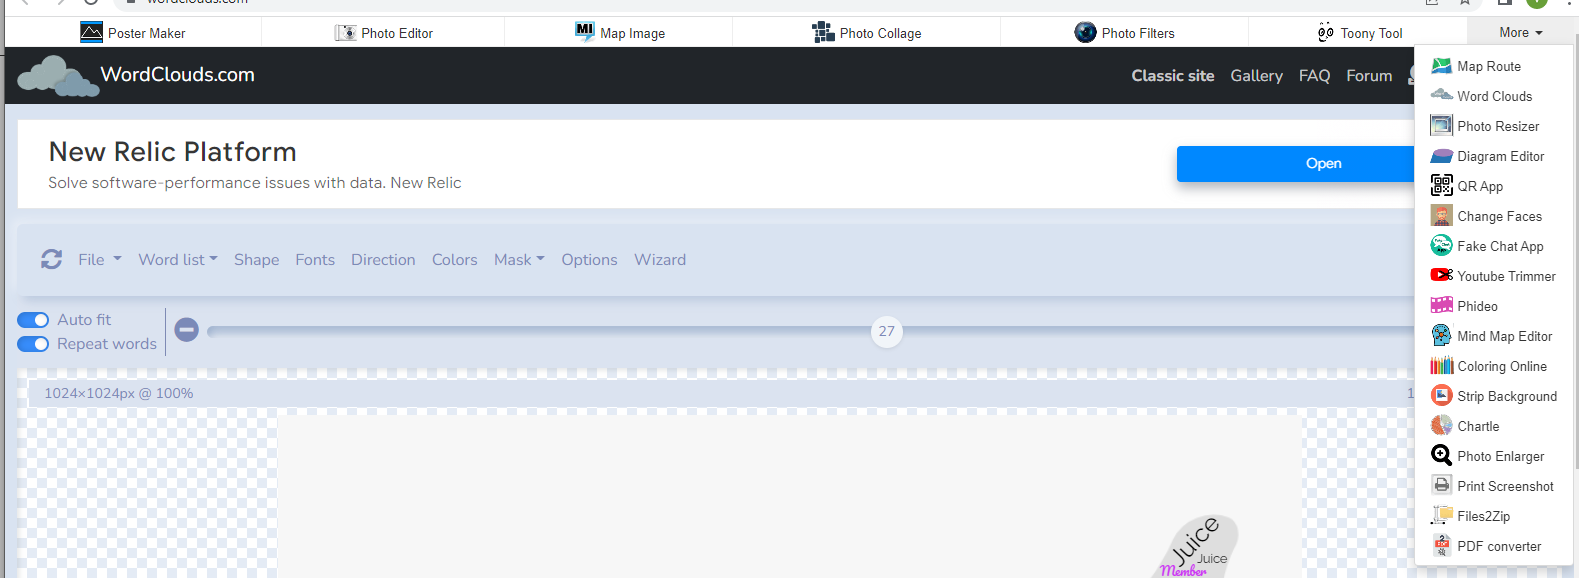This screenshot has height=578, width=1579.
Task: Click the WordClouds.com cloud logo
Action: [58, 76]
